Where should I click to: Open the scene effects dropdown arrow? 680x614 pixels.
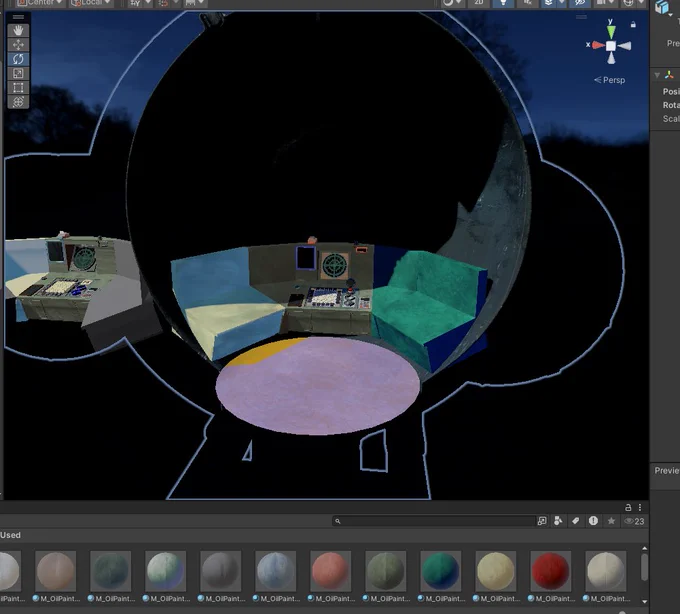[562, 3]
